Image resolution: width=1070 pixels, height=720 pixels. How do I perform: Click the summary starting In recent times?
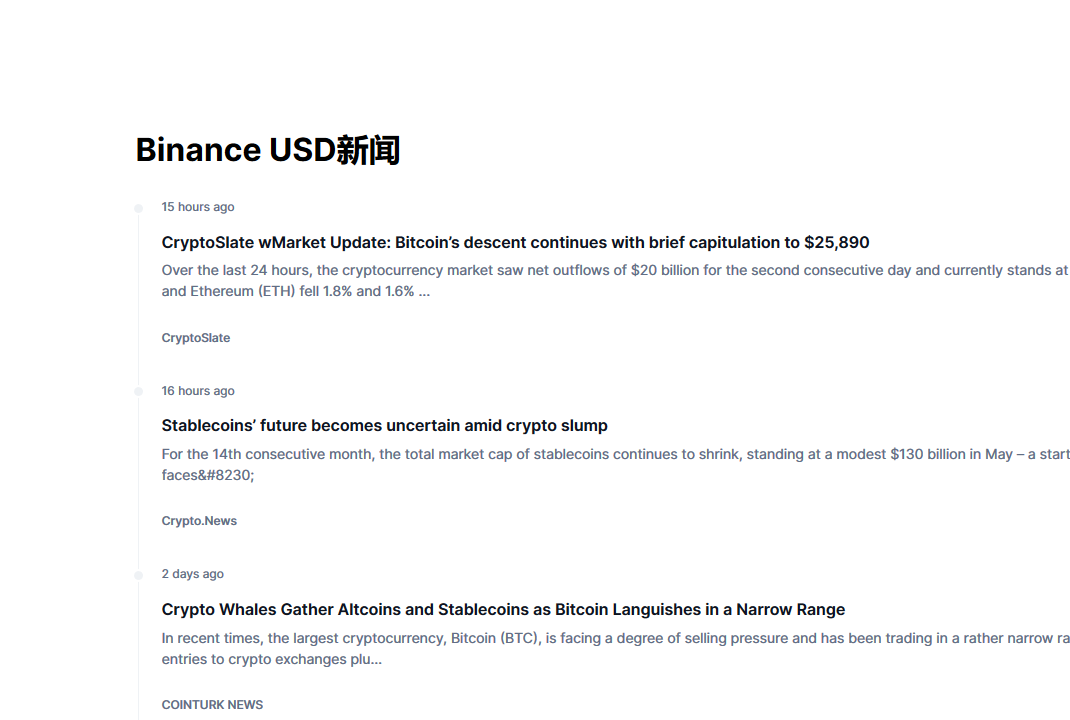tap(616, 648)
